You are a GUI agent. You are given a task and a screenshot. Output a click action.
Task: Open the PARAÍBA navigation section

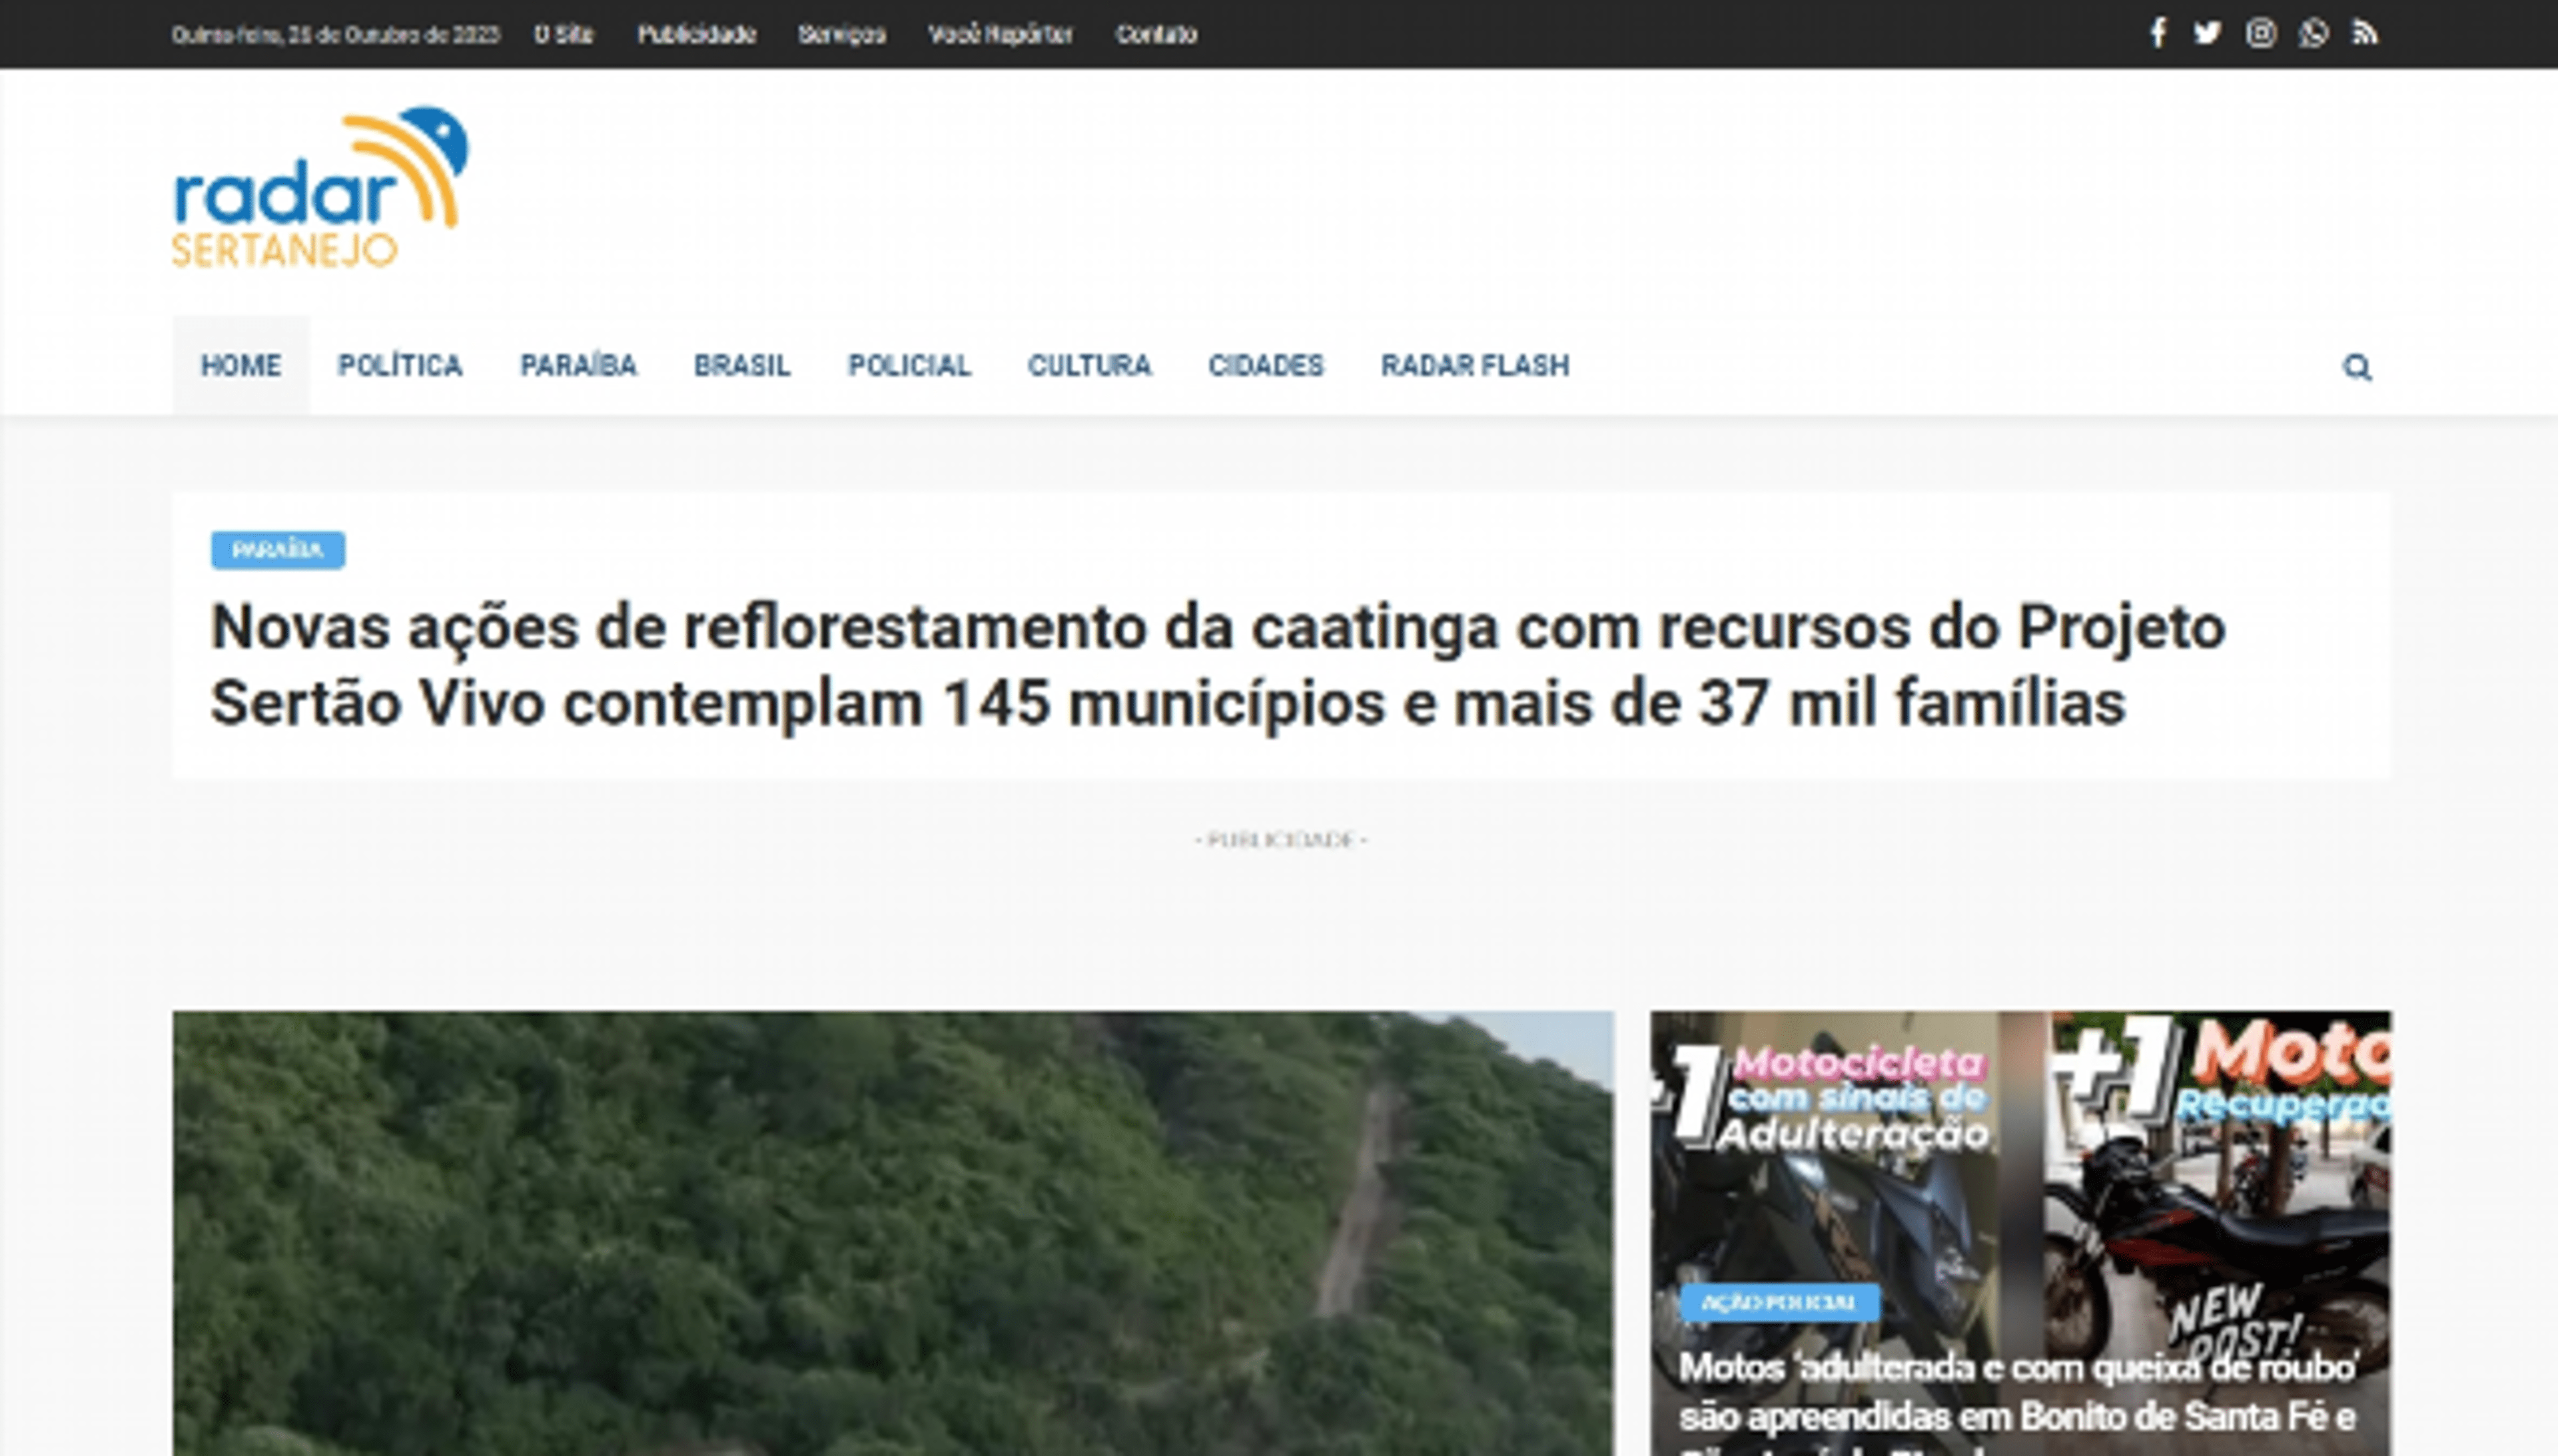pos(578,366)
